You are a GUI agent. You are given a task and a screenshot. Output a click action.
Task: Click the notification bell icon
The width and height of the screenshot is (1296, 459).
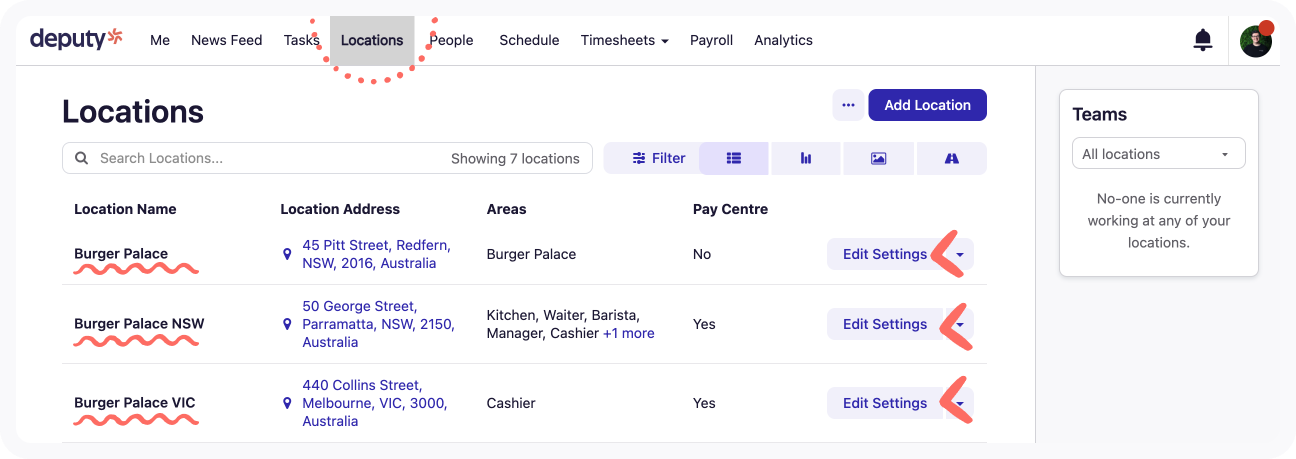click(x=1203, y=40)
